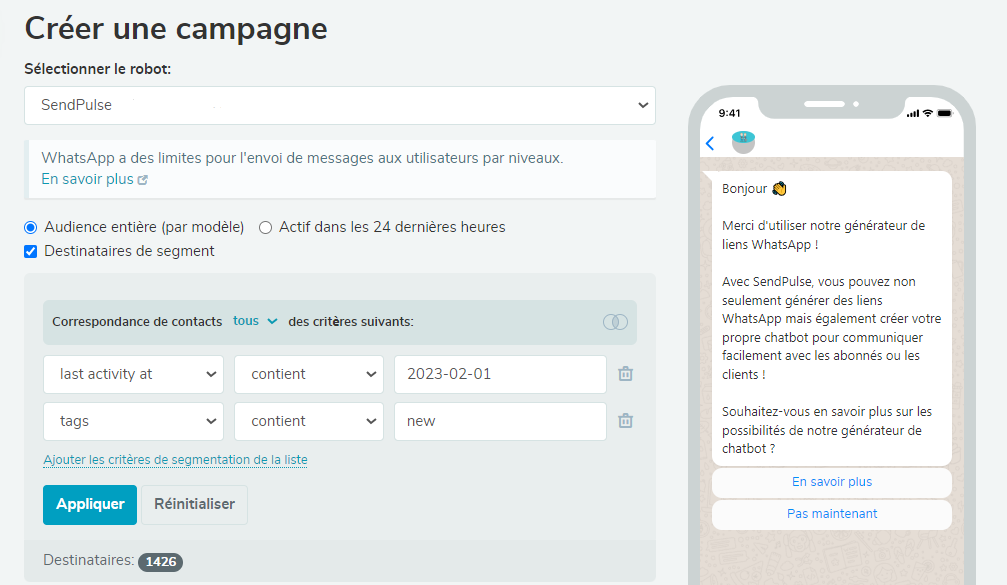Image resolution: width=1007 pixels, height=585 pixels.
Task: Enable the 'Destinataires de segment' checkbox
Action: pyautogui.click(x=30, y=250)
